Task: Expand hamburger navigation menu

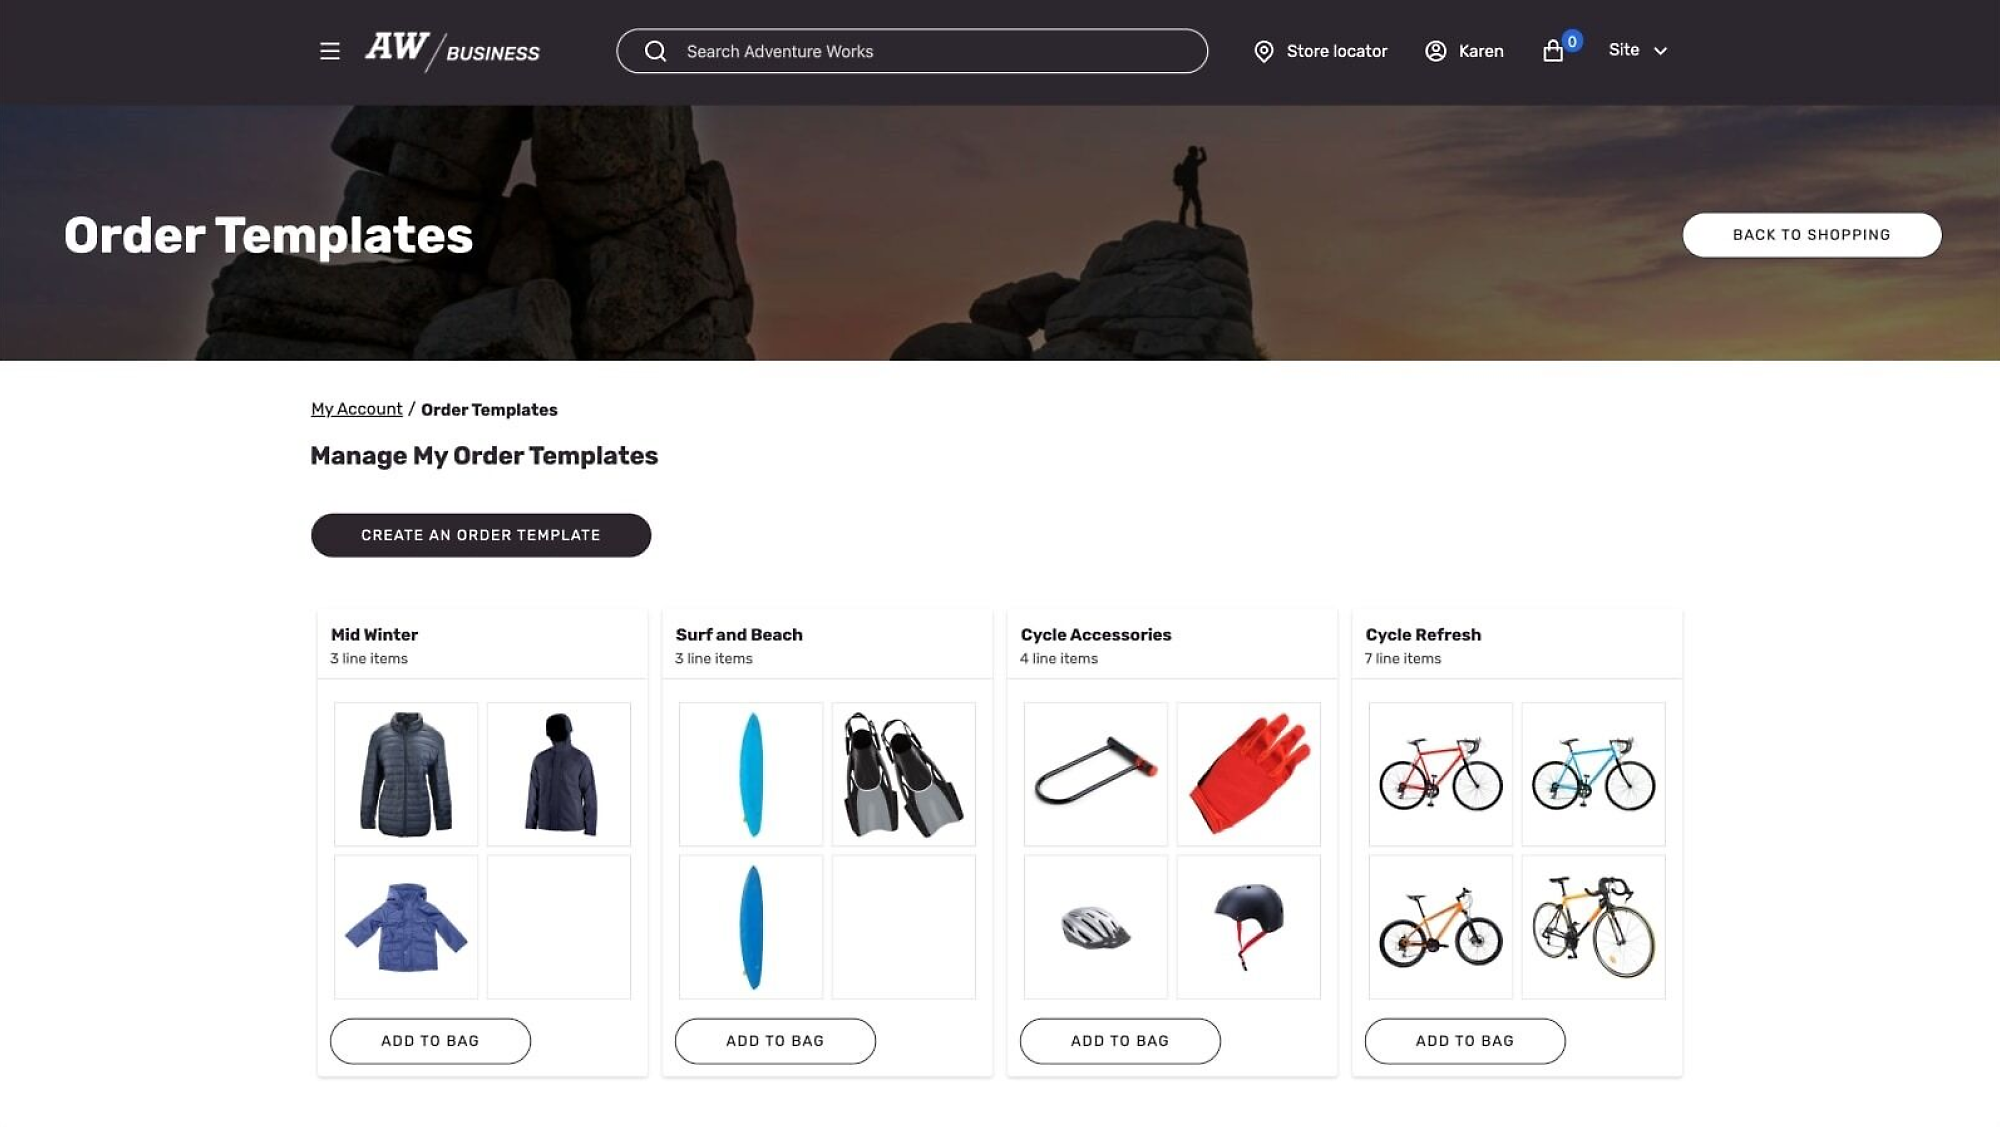Action: coord(328,49)
